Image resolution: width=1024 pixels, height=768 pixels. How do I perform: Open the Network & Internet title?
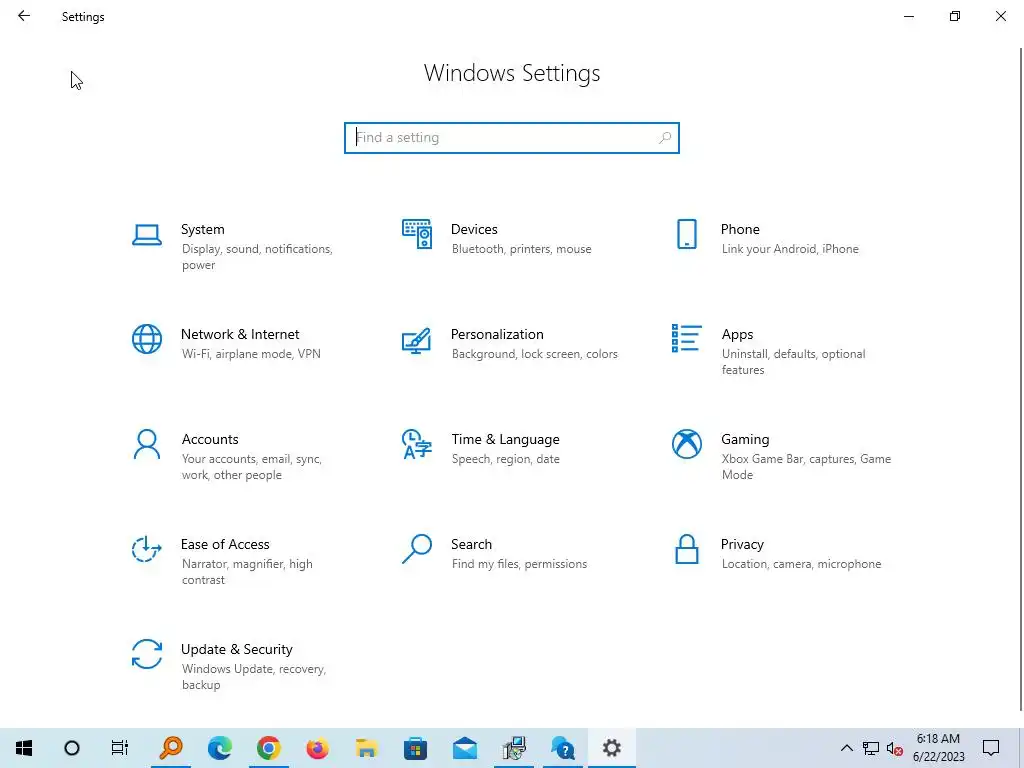click(240, 334)
